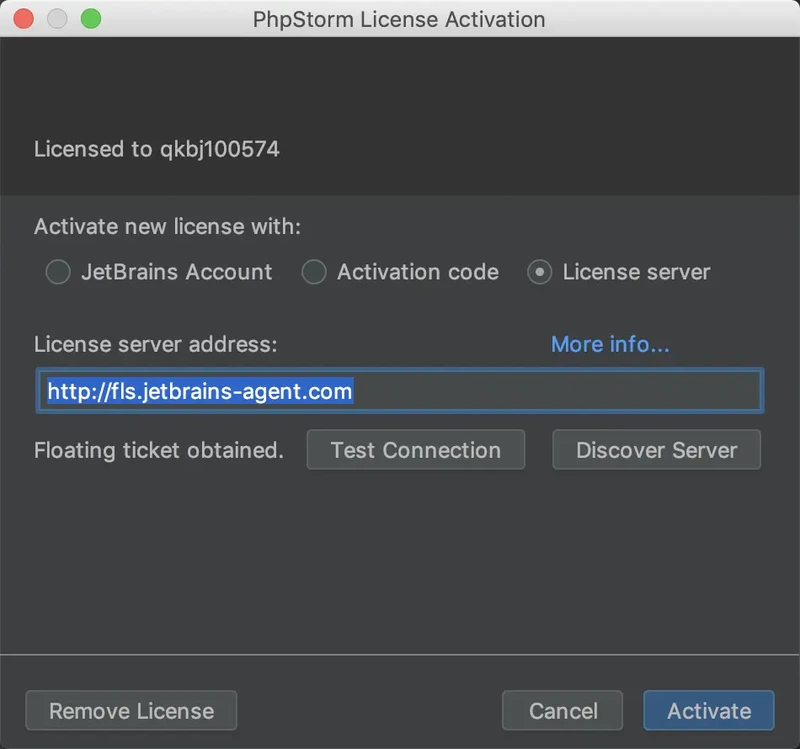This screenshot has height=749, width=800.
Task: Click the separator line above the bottom buttons
Action: pyautogui.click(x=400, y=655)
